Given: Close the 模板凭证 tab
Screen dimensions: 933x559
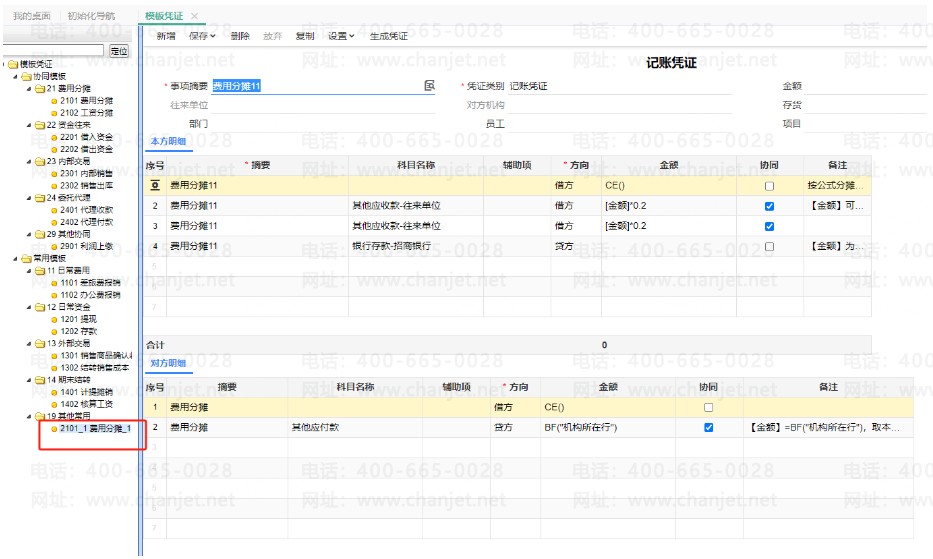Looking at the screenshot, I should [194, 16].
